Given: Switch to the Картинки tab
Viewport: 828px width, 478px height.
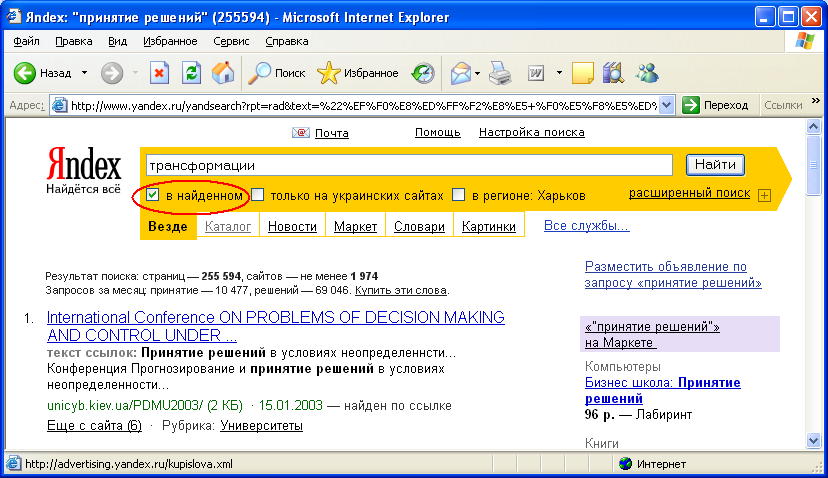Looking at the screenshot, I should click(489, 227).
